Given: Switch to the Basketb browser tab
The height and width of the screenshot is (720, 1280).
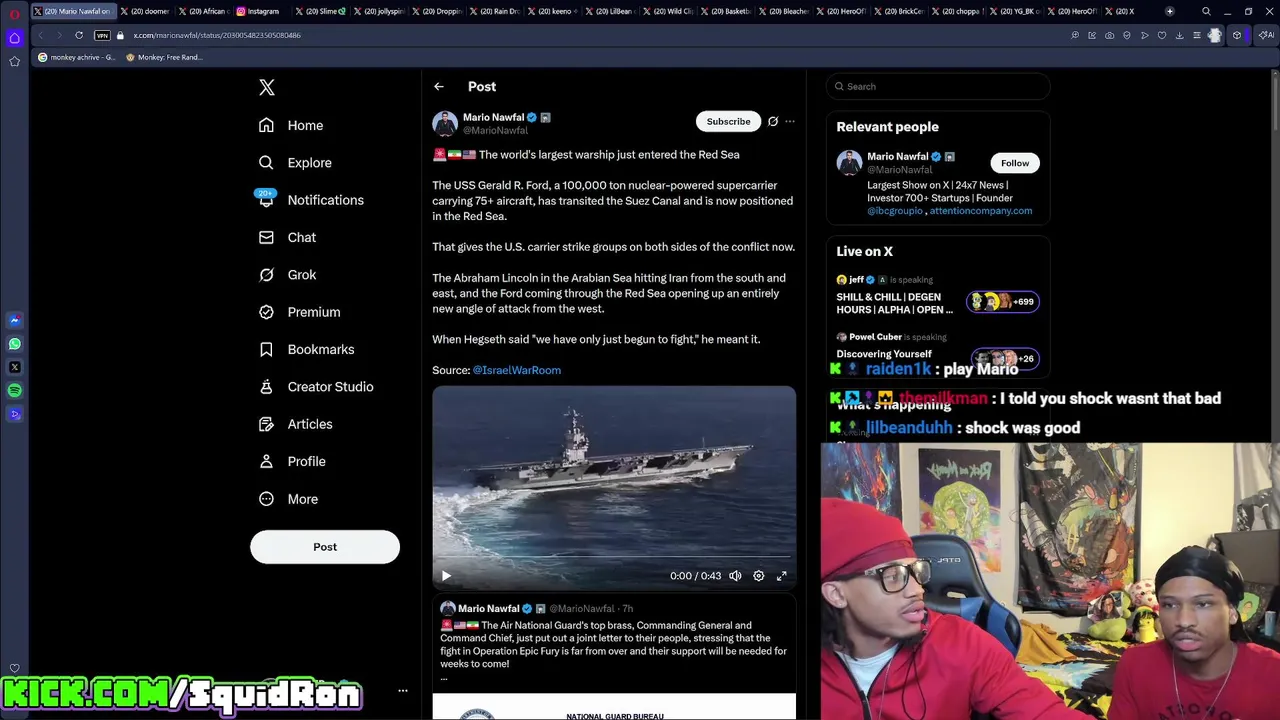Looking at the screenshot, I should 727,11.
